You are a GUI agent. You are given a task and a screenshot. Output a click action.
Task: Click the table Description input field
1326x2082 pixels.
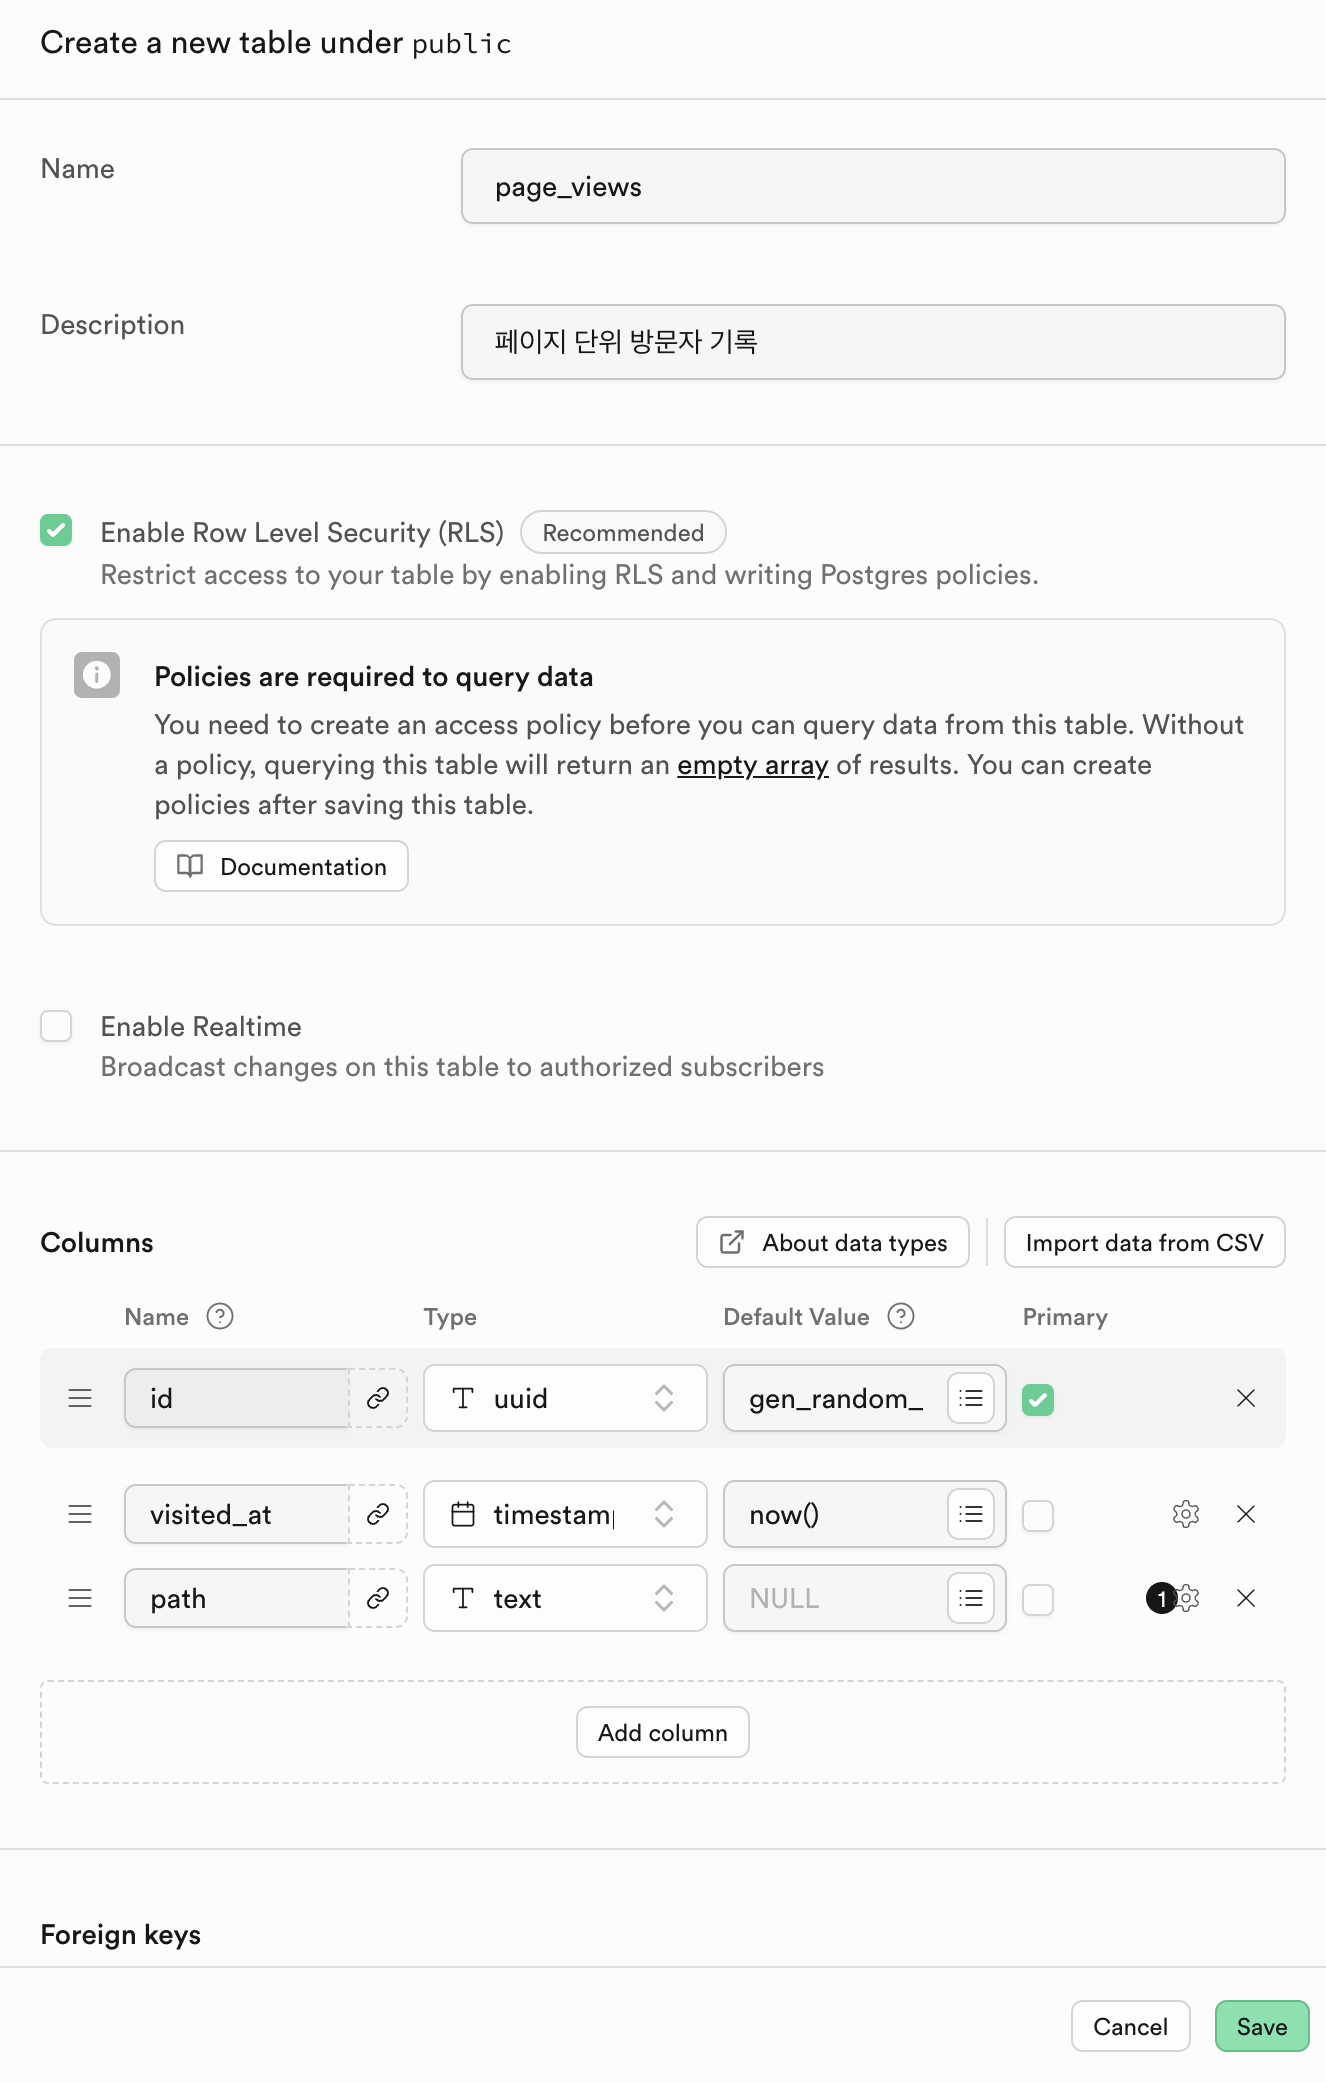[x=873, y=342]
